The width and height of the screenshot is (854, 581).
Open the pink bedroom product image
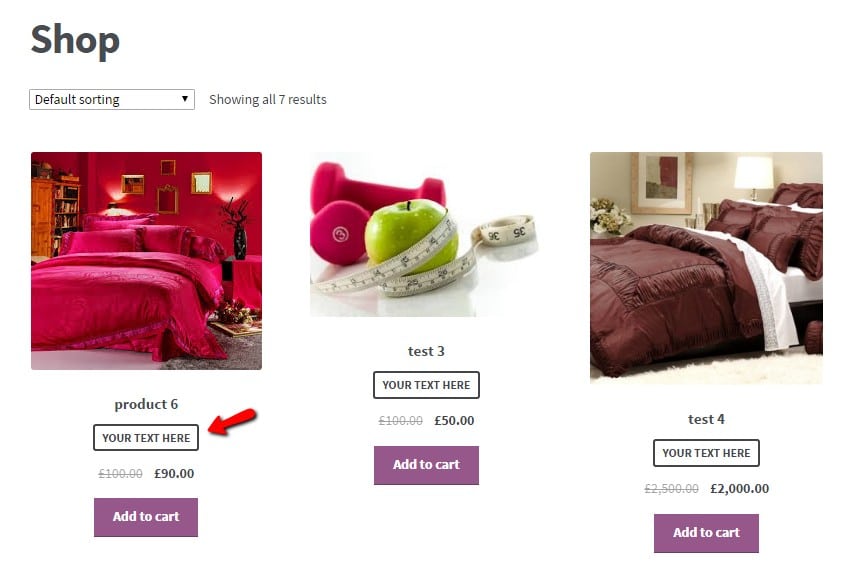tap(147, 261)
